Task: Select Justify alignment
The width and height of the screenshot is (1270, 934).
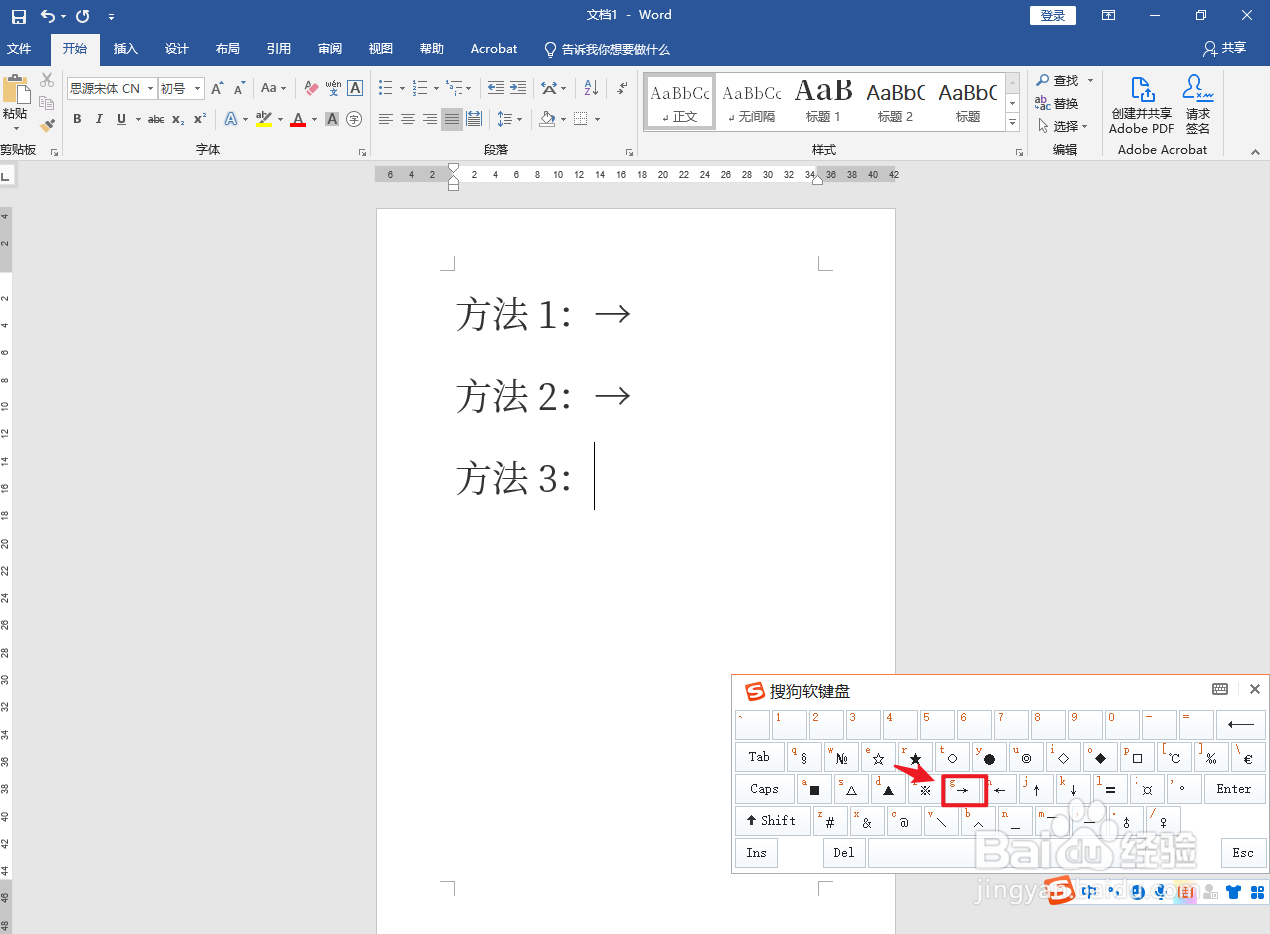Action: (x=452, y=119)
